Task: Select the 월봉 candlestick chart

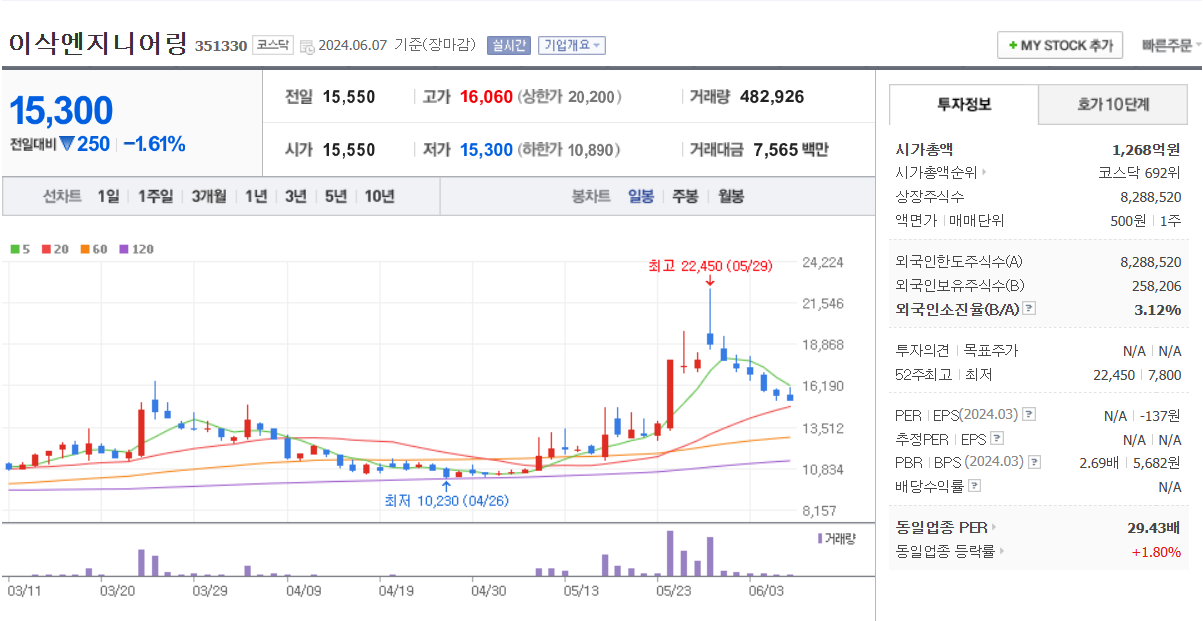Action: (x=731, y=196)
